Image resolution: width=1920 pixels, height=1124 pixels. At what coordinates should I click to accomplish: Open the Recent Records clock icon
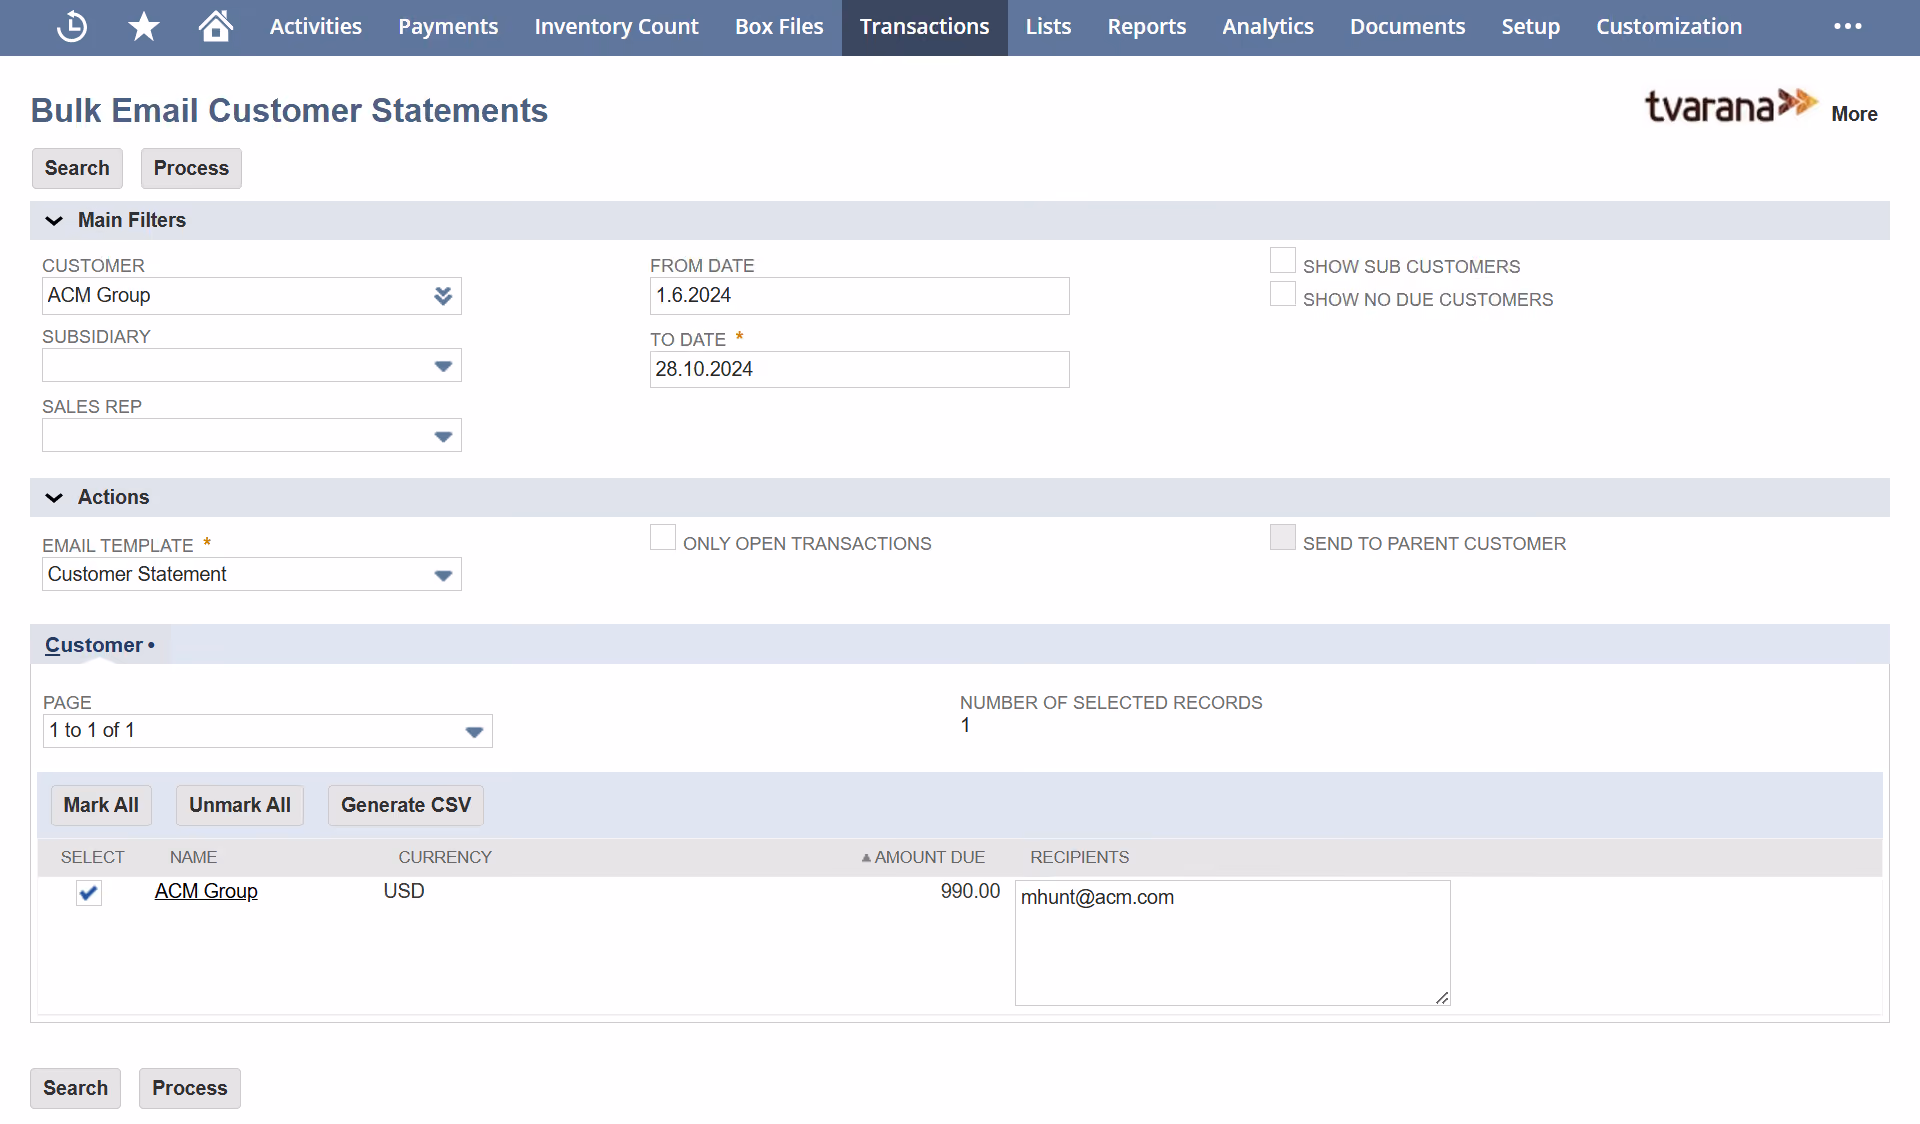pos(72,27)
